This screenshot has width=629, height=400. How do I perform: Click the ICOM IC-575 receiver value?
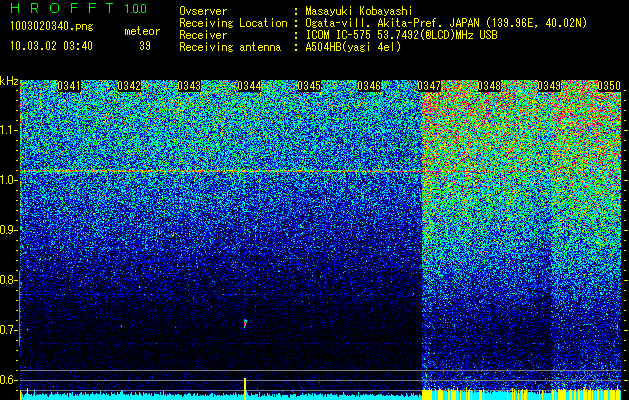[401, 35]
